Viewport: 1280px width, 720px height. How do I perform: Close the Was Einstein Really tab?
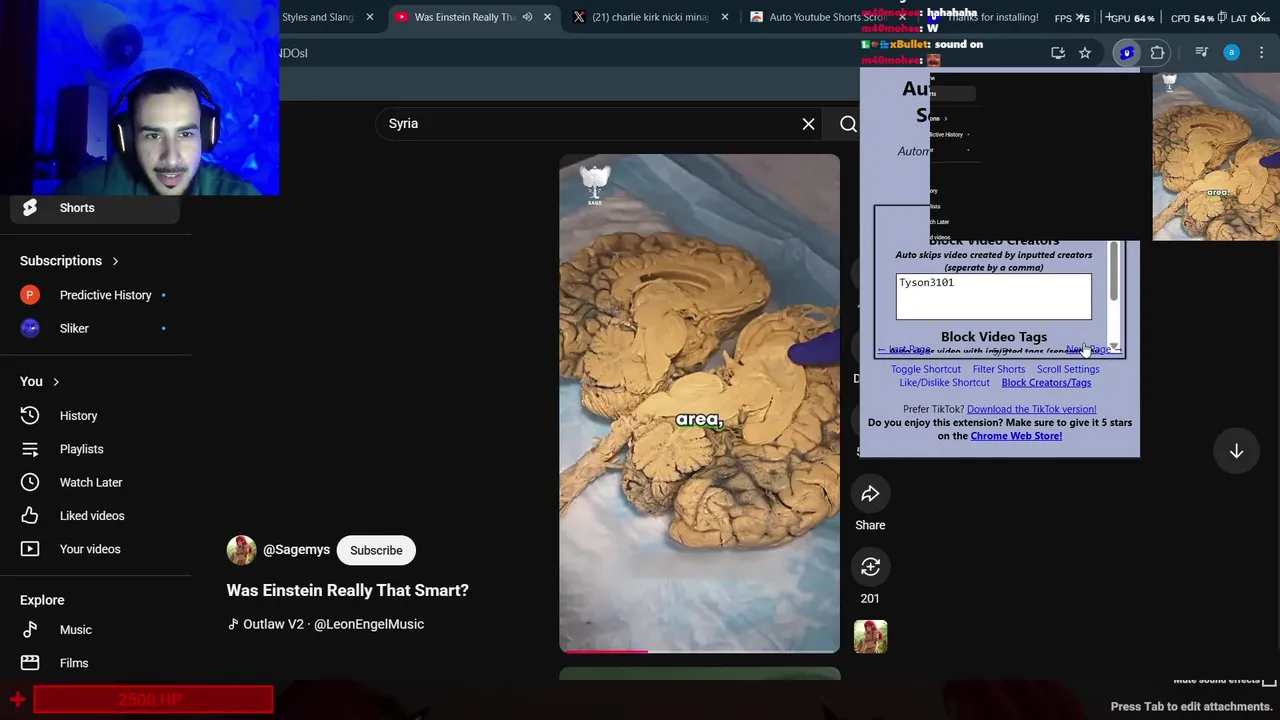click(x=547, y=17)
